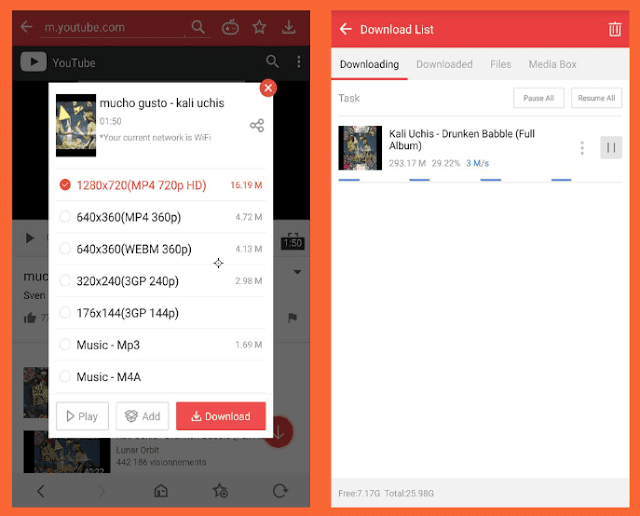640x516 pixels.
Task: Go back using browser top-left arrow
Action: (27, 27)
